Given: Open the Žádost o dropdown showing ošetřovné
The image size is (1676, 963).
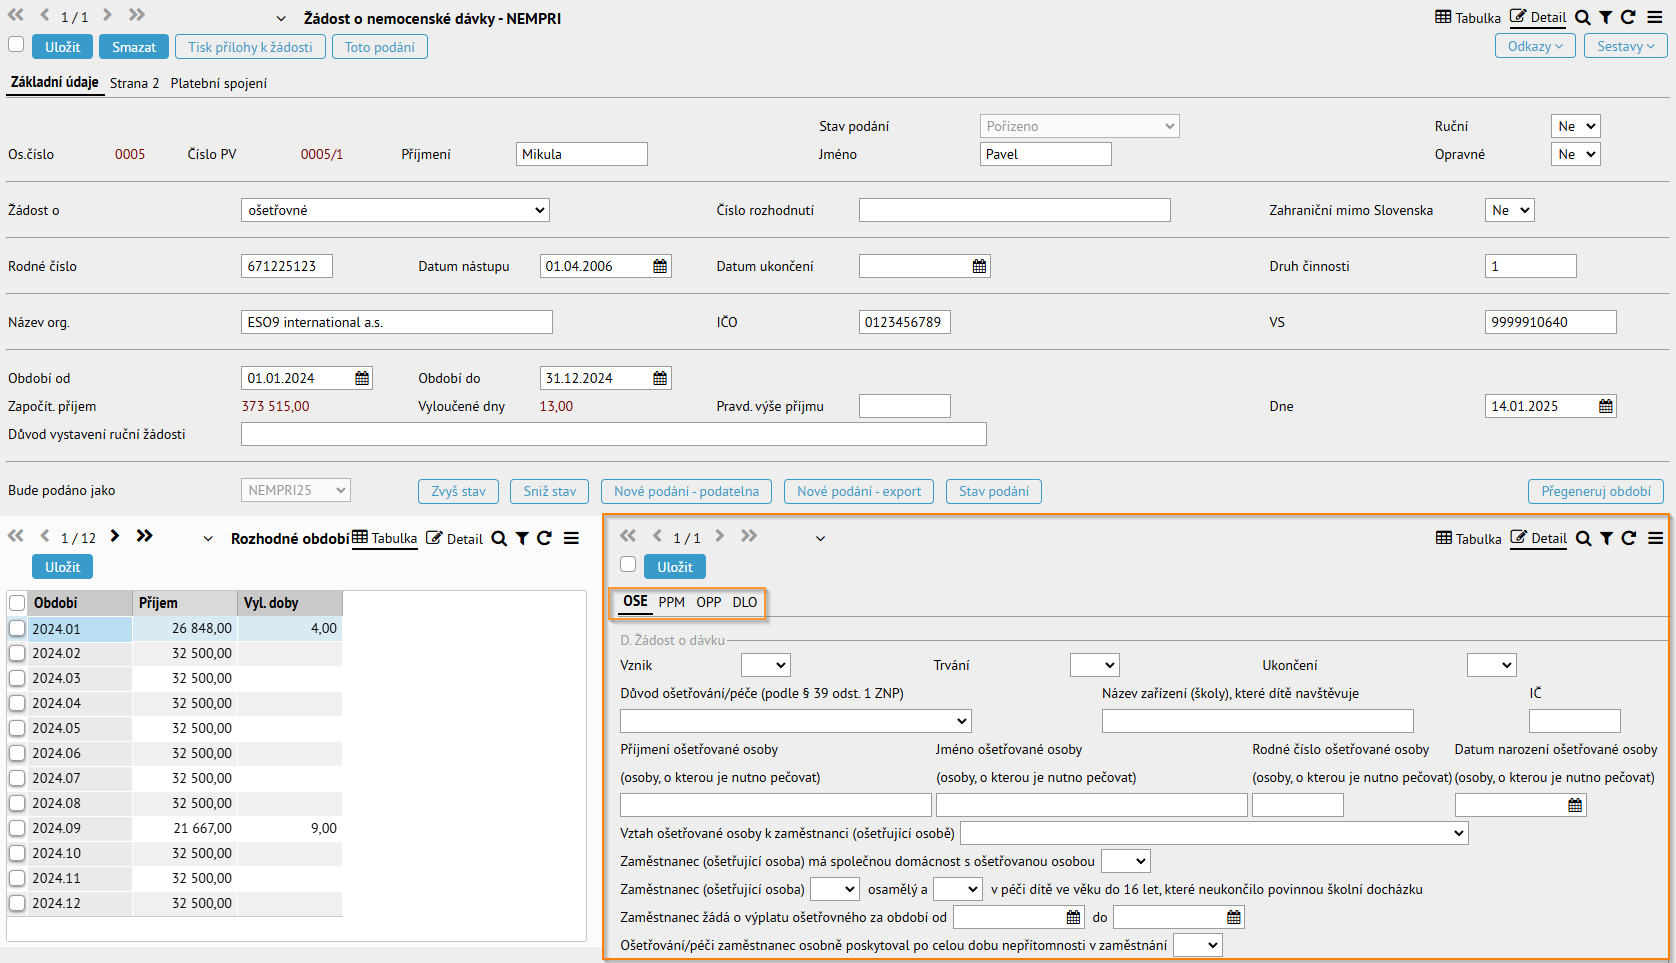Looking at the screenshot, I should coord(395,210).
